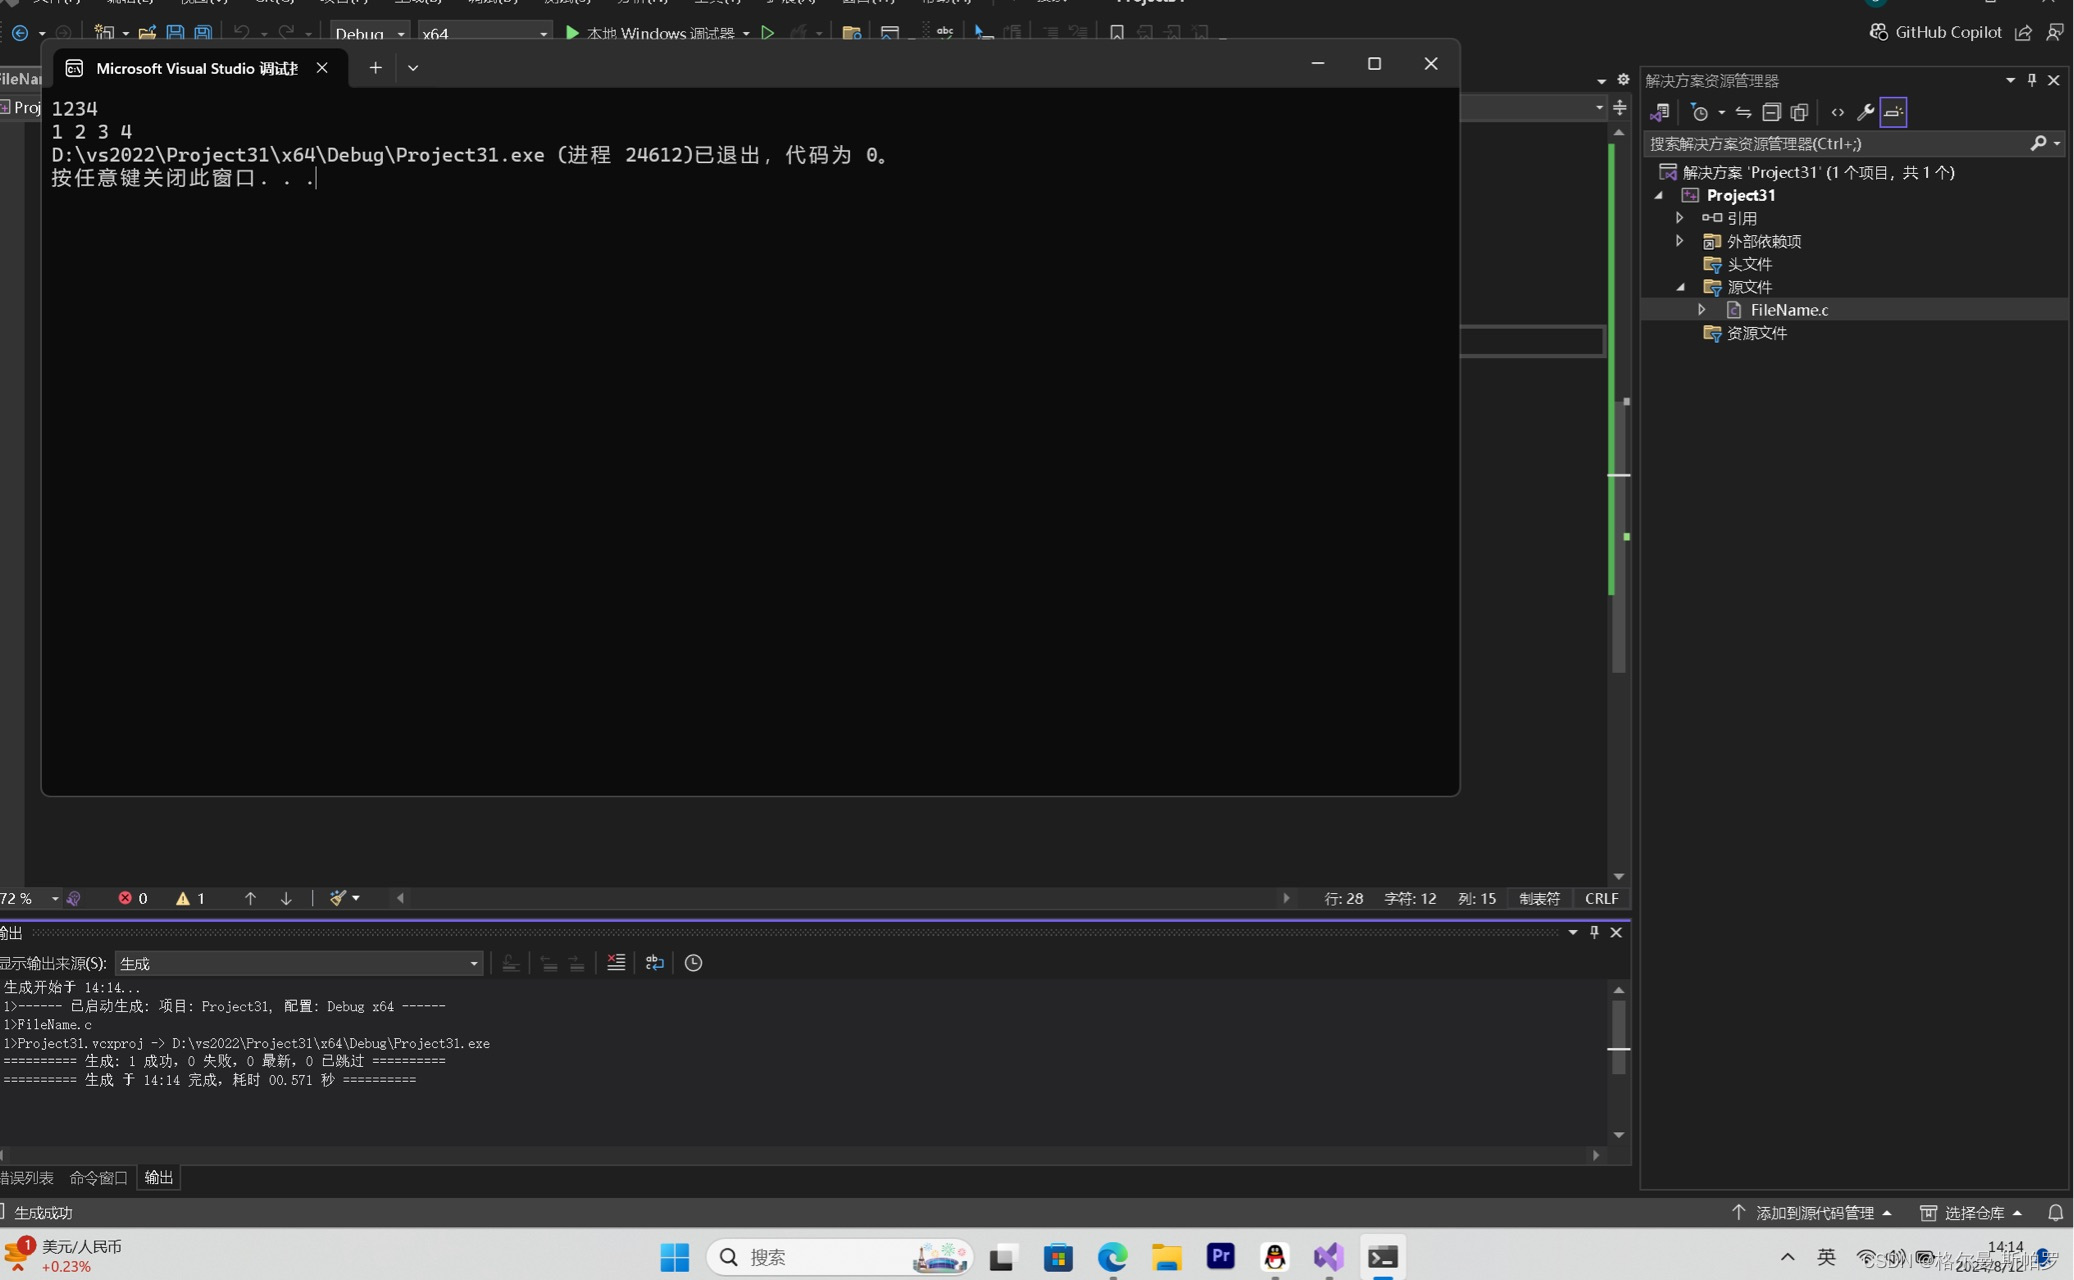
Task: Switch to the 输出 bottom tab
Action: pyautogui.click(x=159, y=1177)
